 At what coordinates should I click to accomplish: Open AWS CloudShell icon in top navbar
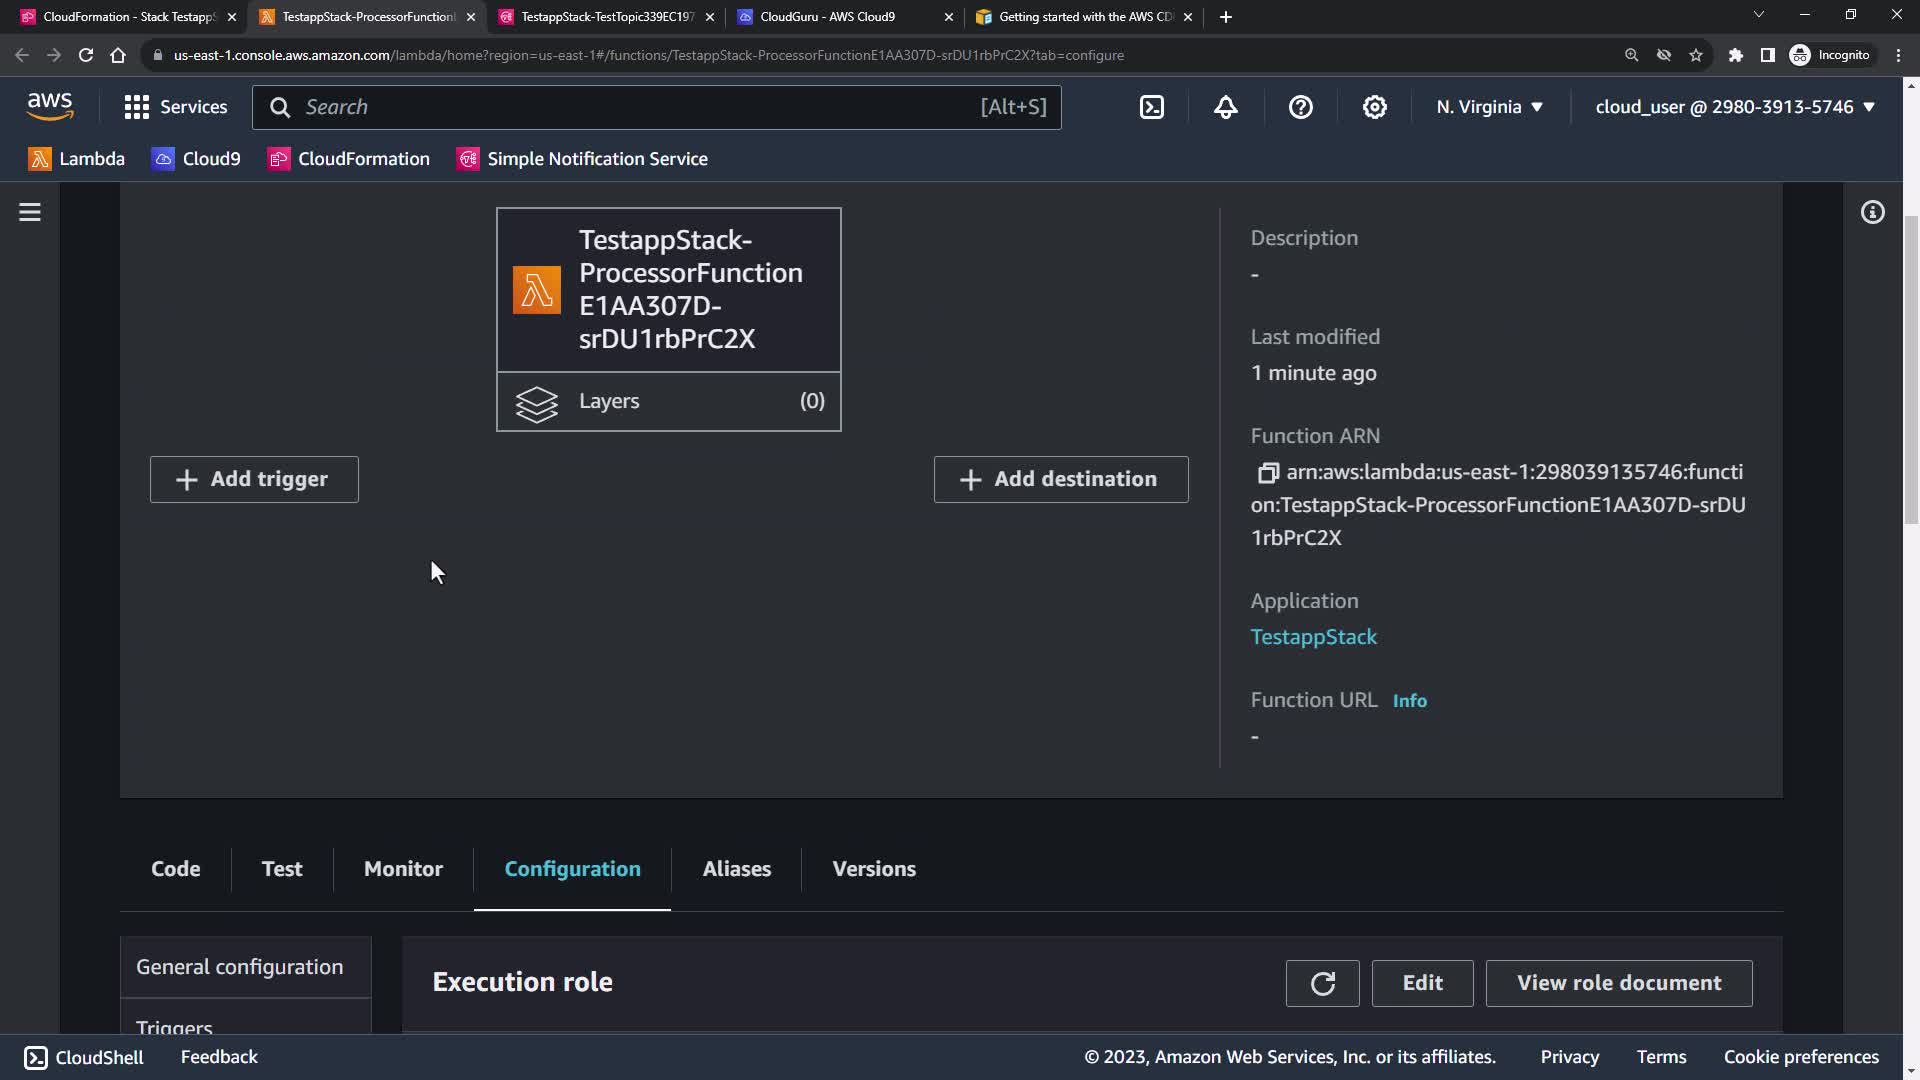[x=1152, y=107]
